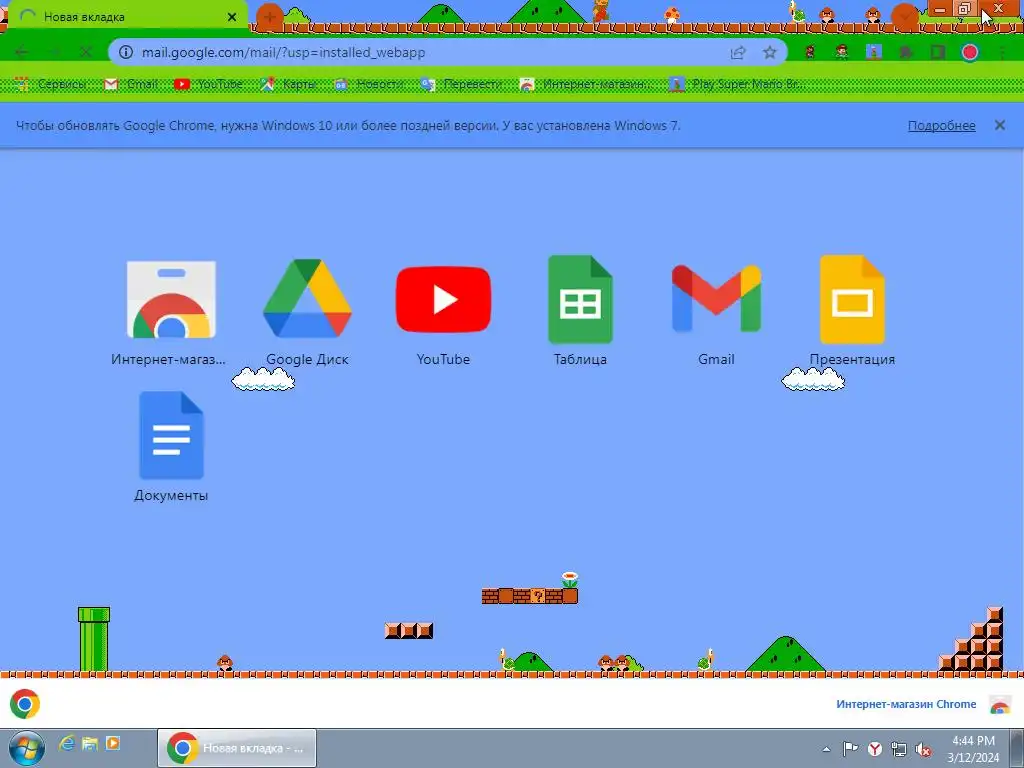This screenshot has height=768, width=1024.
Task: Open the Gmail bookmark in bookmarks bar
Action: (x=131, y=84)
